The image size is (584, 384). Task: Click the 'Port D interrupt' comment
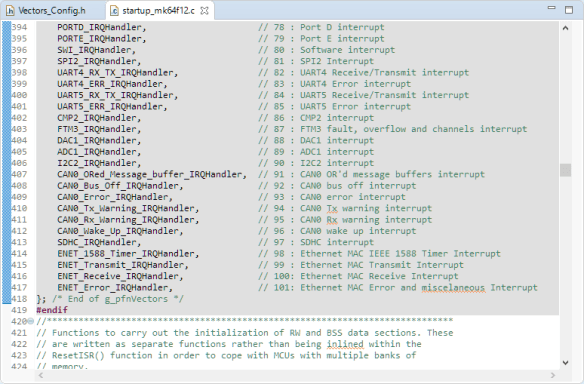click(342, 27)
